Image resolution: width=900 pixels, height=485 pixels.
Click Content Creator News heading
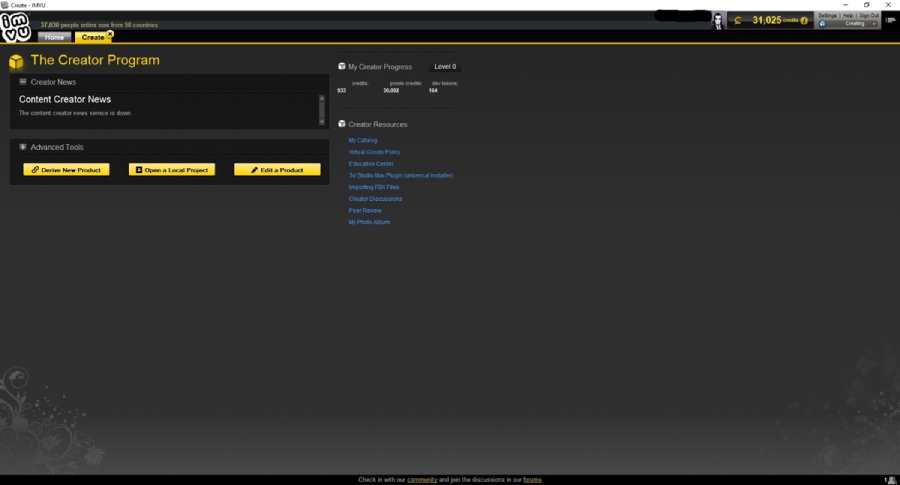65,99
